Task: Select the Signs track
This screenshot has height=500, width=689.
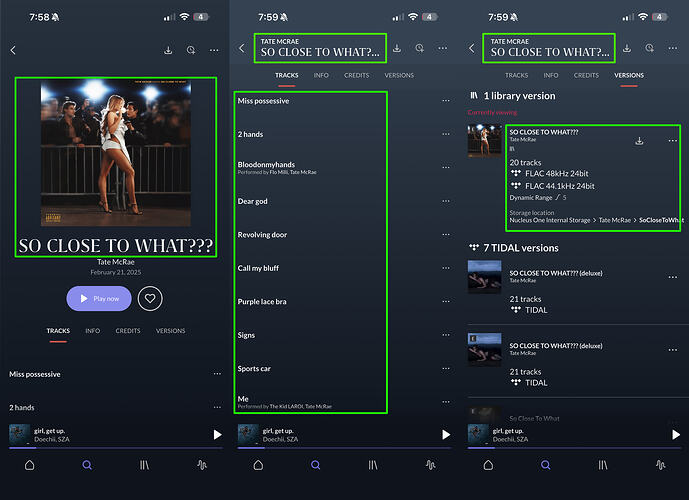Action: [246, 335]
